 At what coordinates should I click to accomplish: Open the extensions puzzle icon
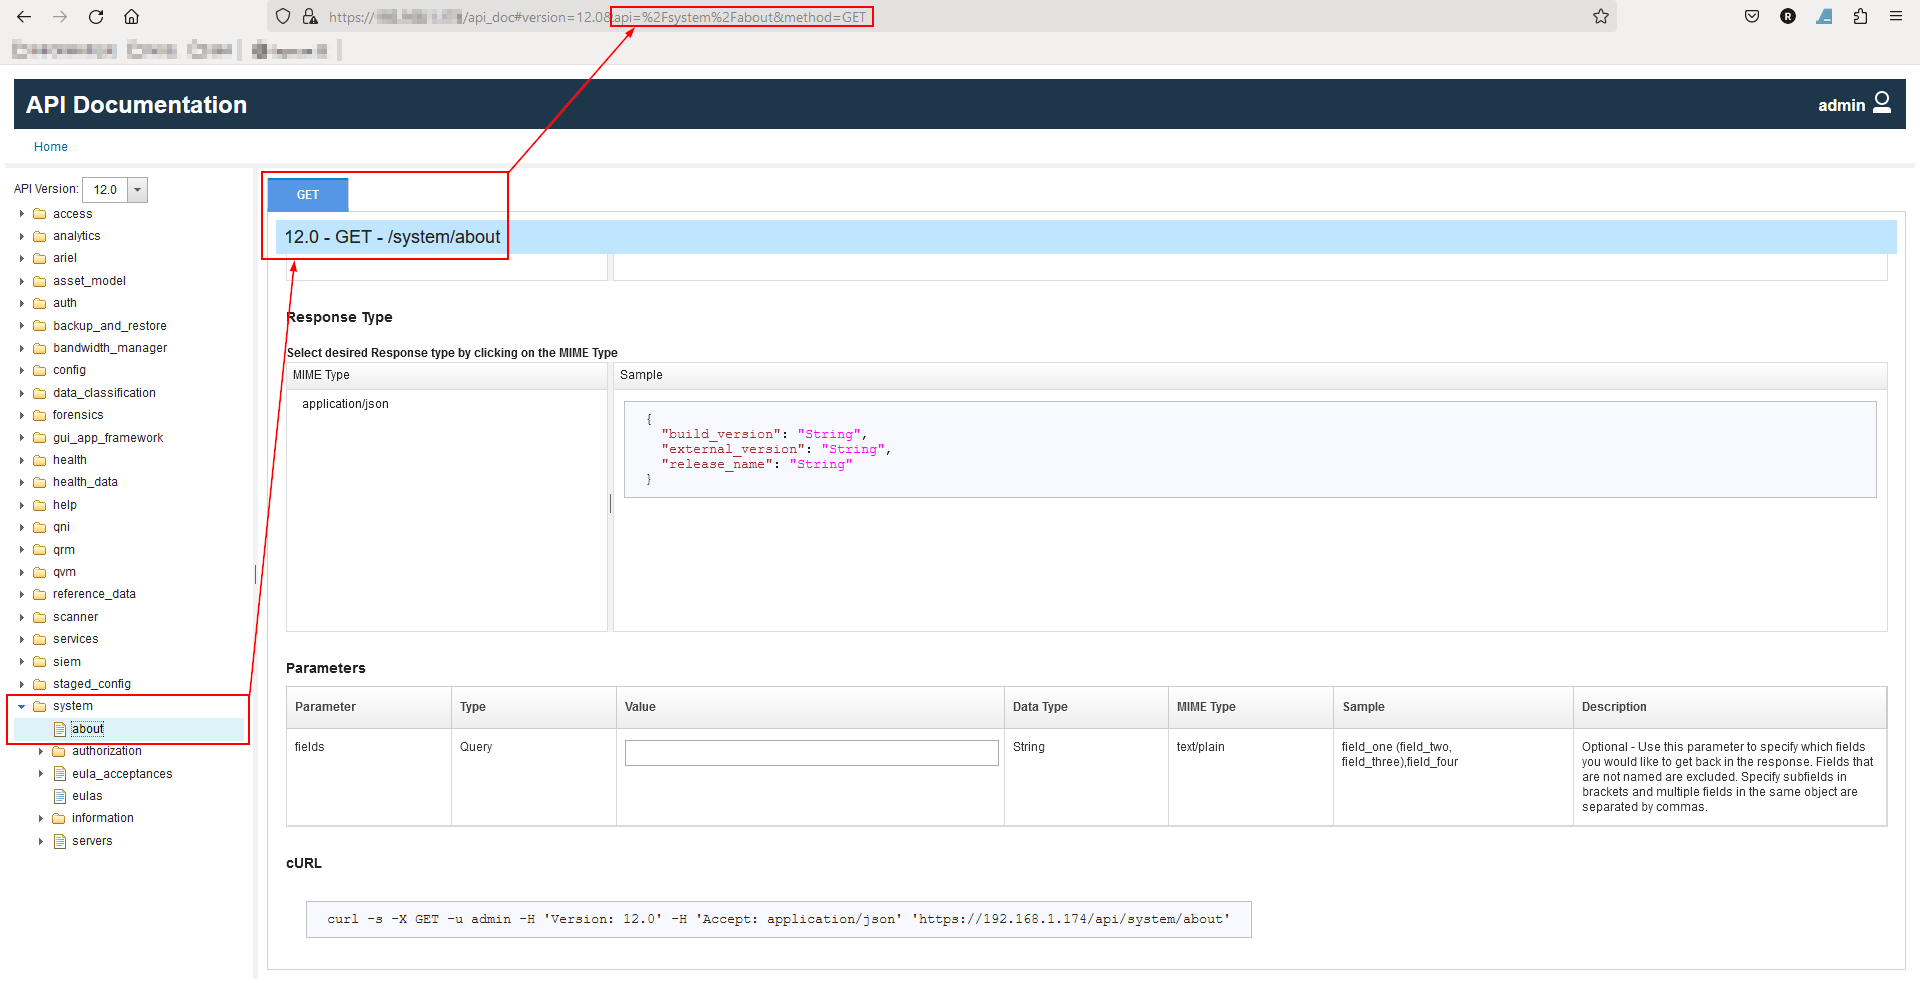click(x=1860, y=16)
